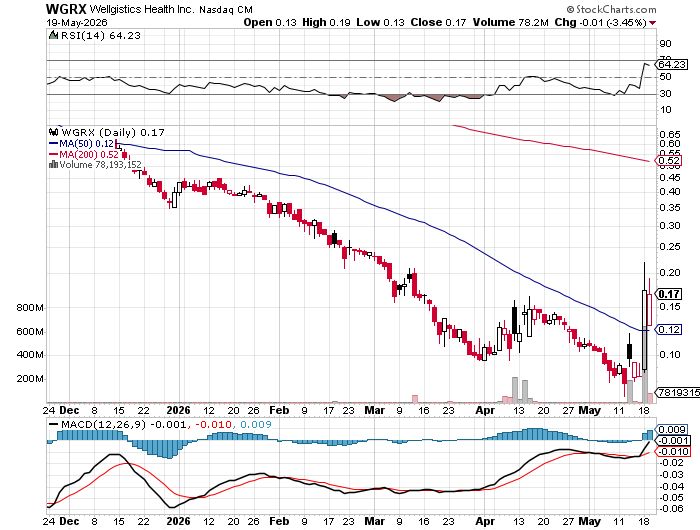Click the RSI(14) 64.23 legend text
The width and height of the screenshot is (700, 530).
click(100, 35)
